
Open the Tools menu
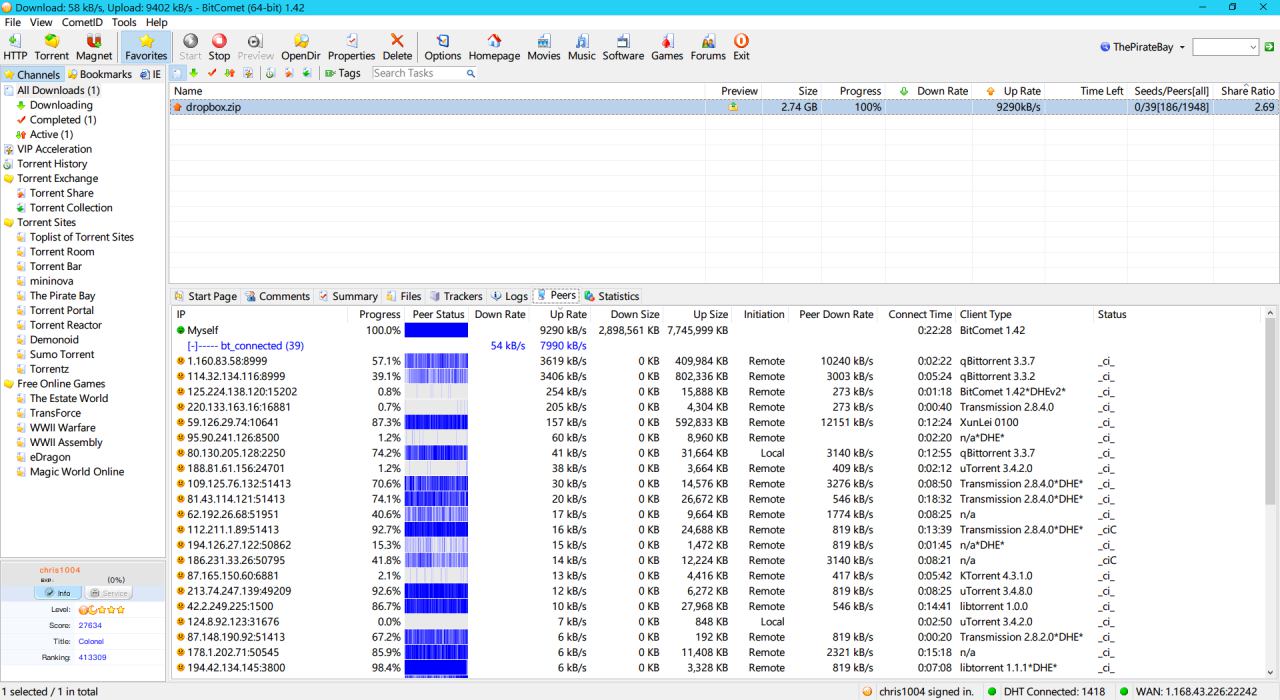pyautogui.click(x=124, y=22)
